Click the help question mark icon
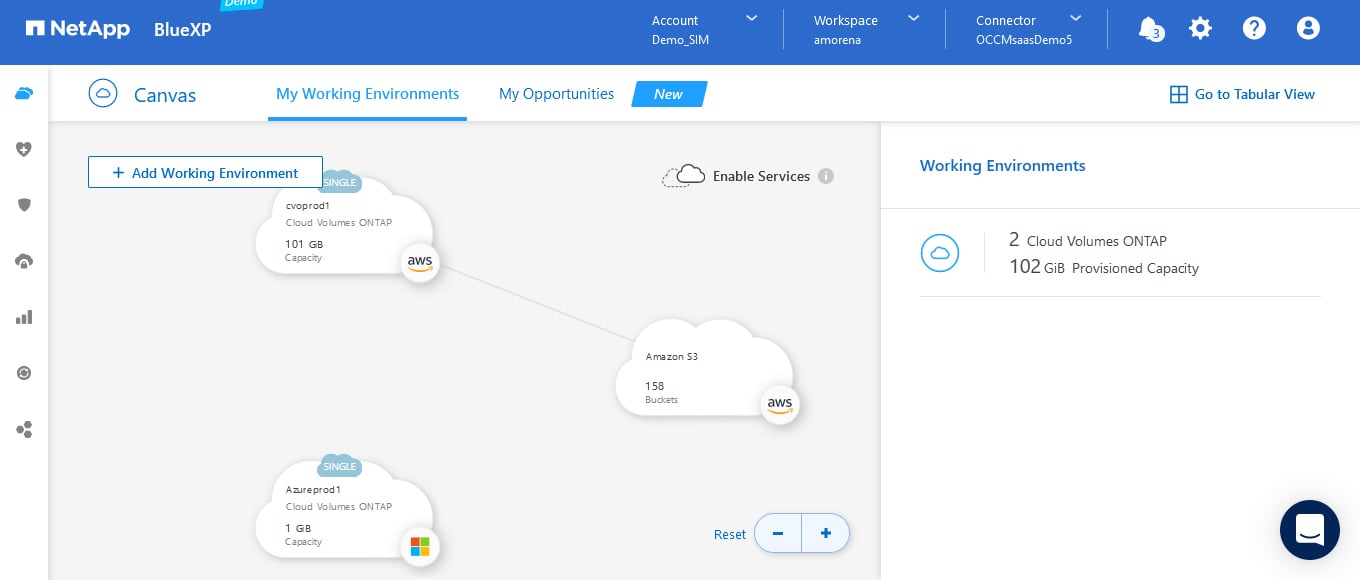Screen dimensions: 1360x580 [1254, 29]
